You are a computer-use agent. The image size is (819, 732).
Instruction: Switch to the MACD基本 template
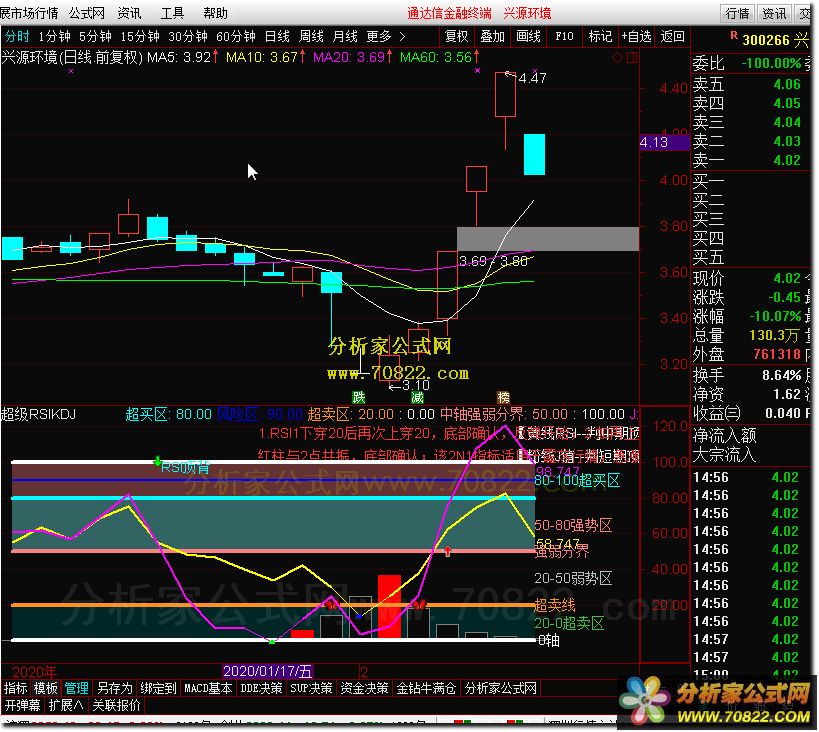coord(208,688)
